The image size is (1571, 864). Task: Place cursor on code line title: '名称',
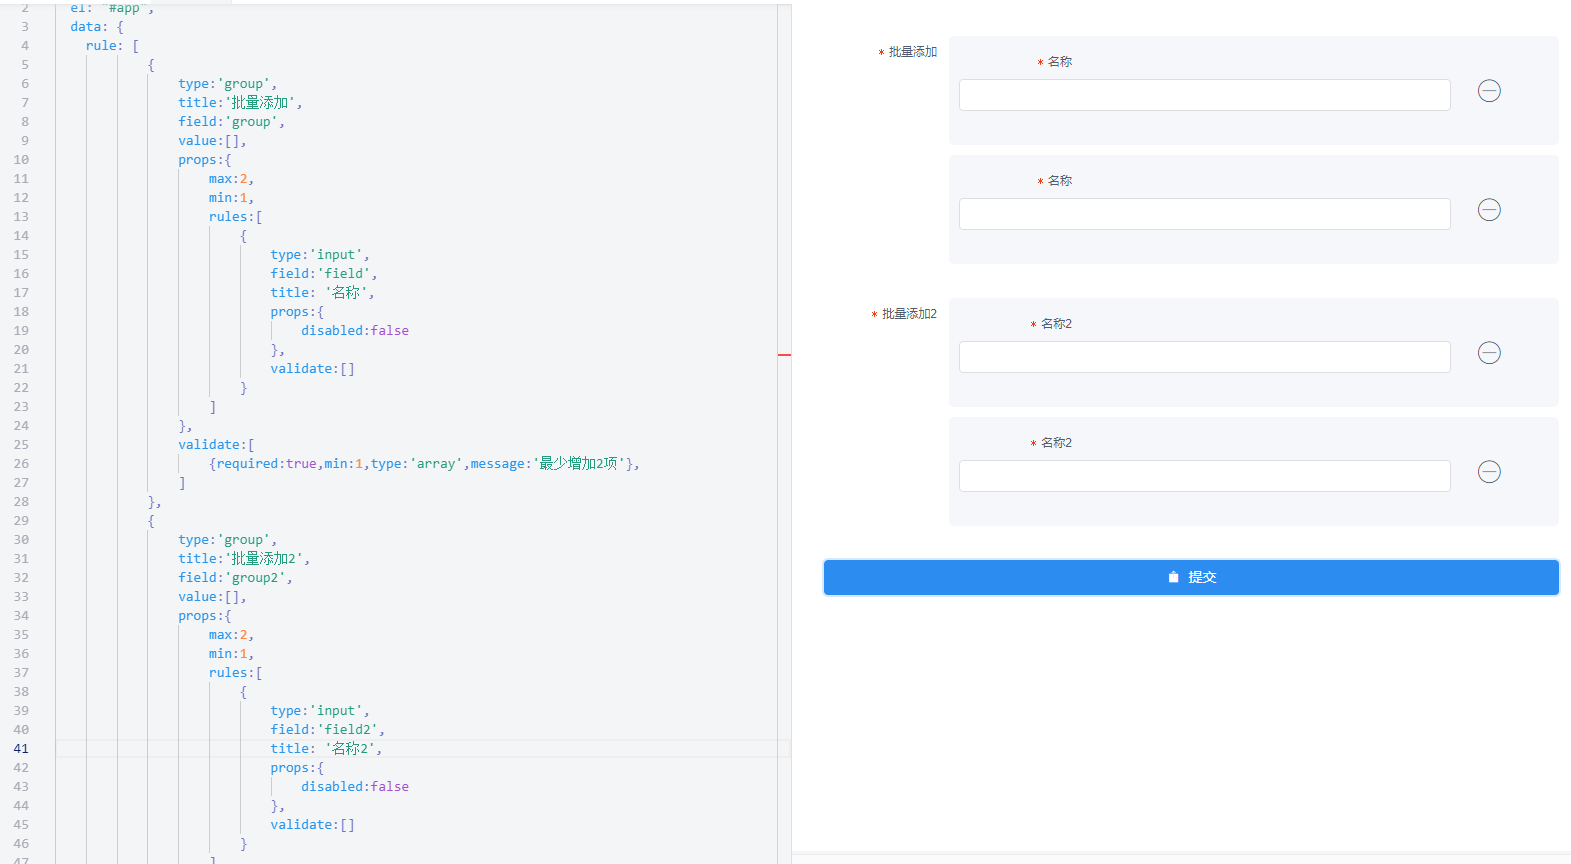coord(322,293)
